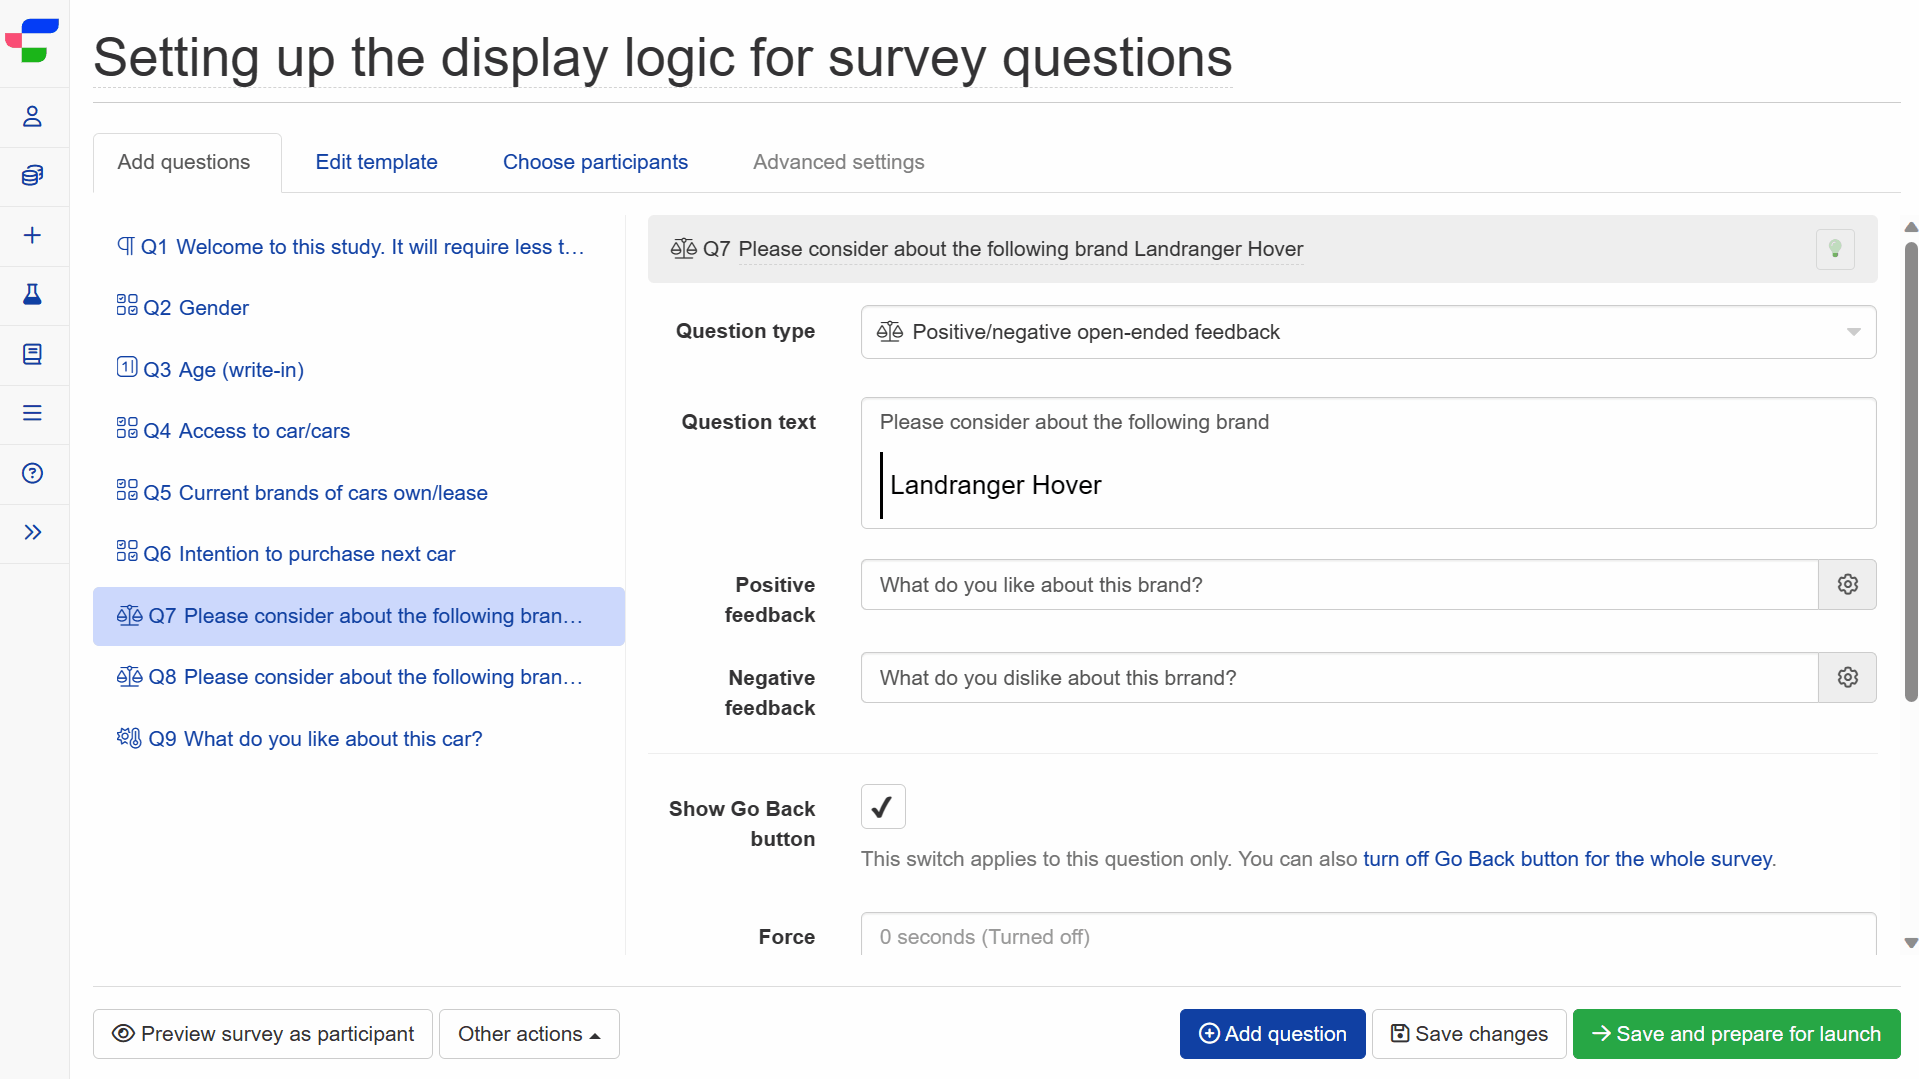
Task: Click scales icon beside Q8
Action: [x=129, y=676]
